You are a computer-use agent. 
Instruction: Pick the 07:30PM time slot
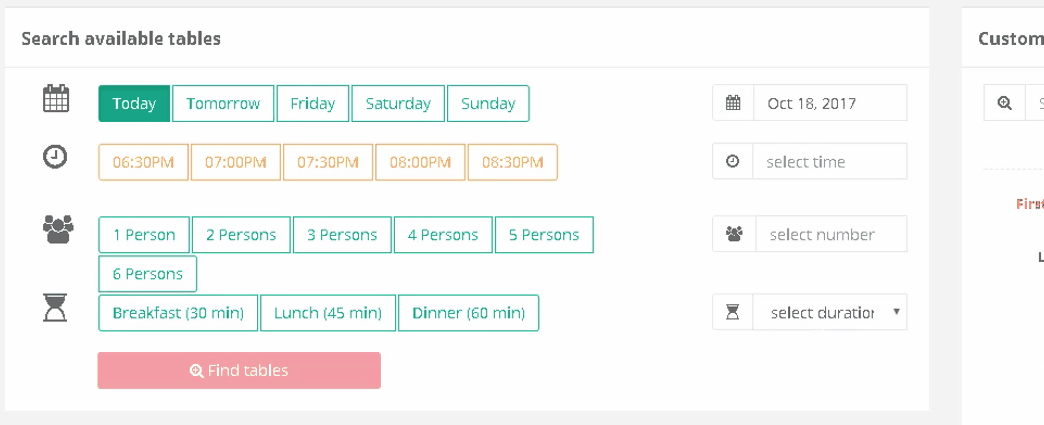pyautogui.click(x=328, y=162)
